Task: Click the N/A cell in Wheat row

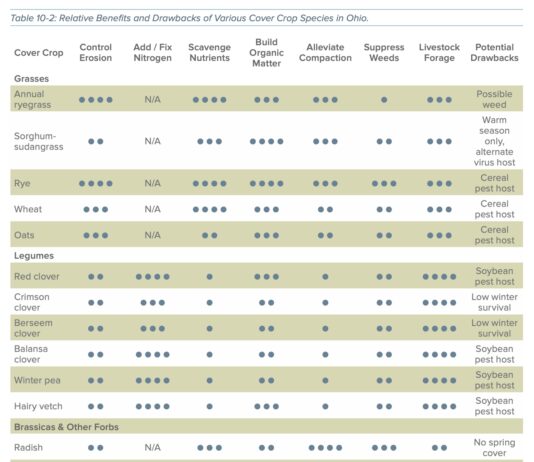Action: point(153,209)
